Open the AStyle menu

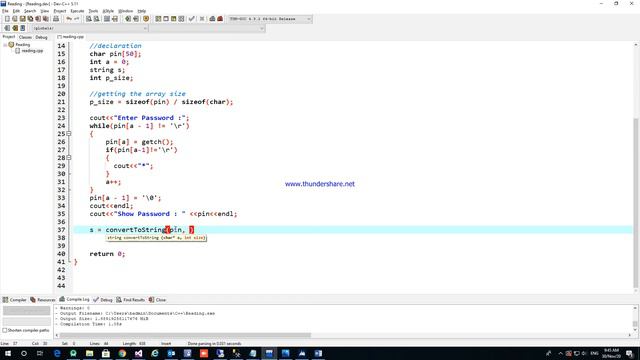pyautogui.click(x=108, y=11)
